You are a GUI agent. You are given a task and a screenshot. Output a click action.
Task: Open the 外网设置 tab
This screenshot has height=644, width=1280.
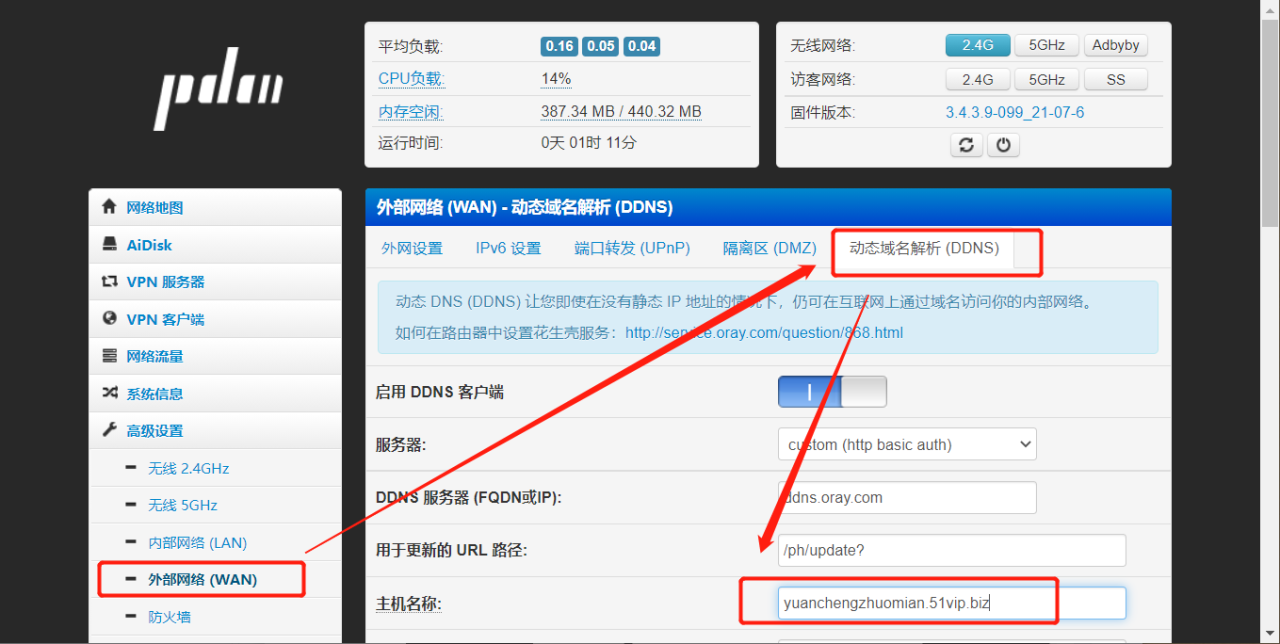(x=412, y=248)
